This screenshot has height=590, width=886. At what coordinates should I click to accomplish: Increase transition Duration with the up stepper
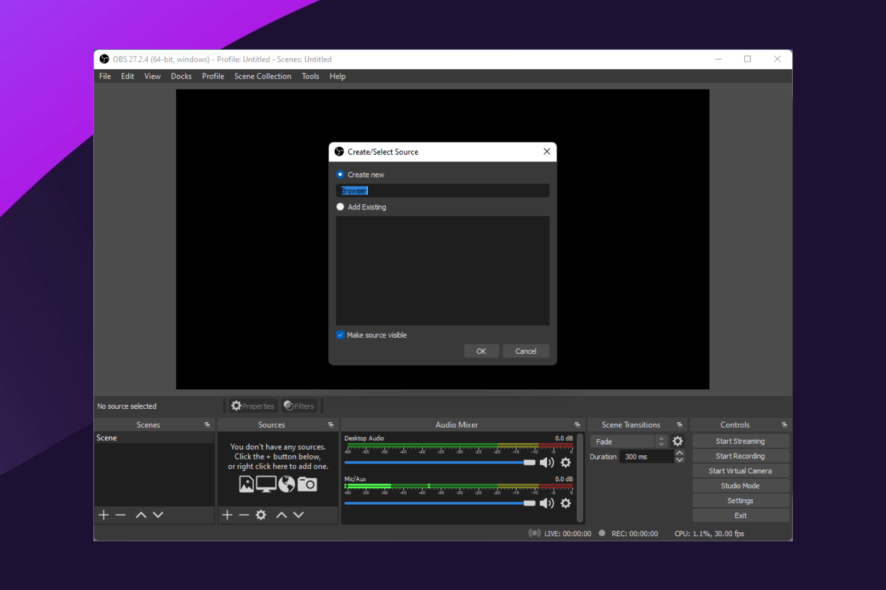pyautogui.click(x=679, y=451)
